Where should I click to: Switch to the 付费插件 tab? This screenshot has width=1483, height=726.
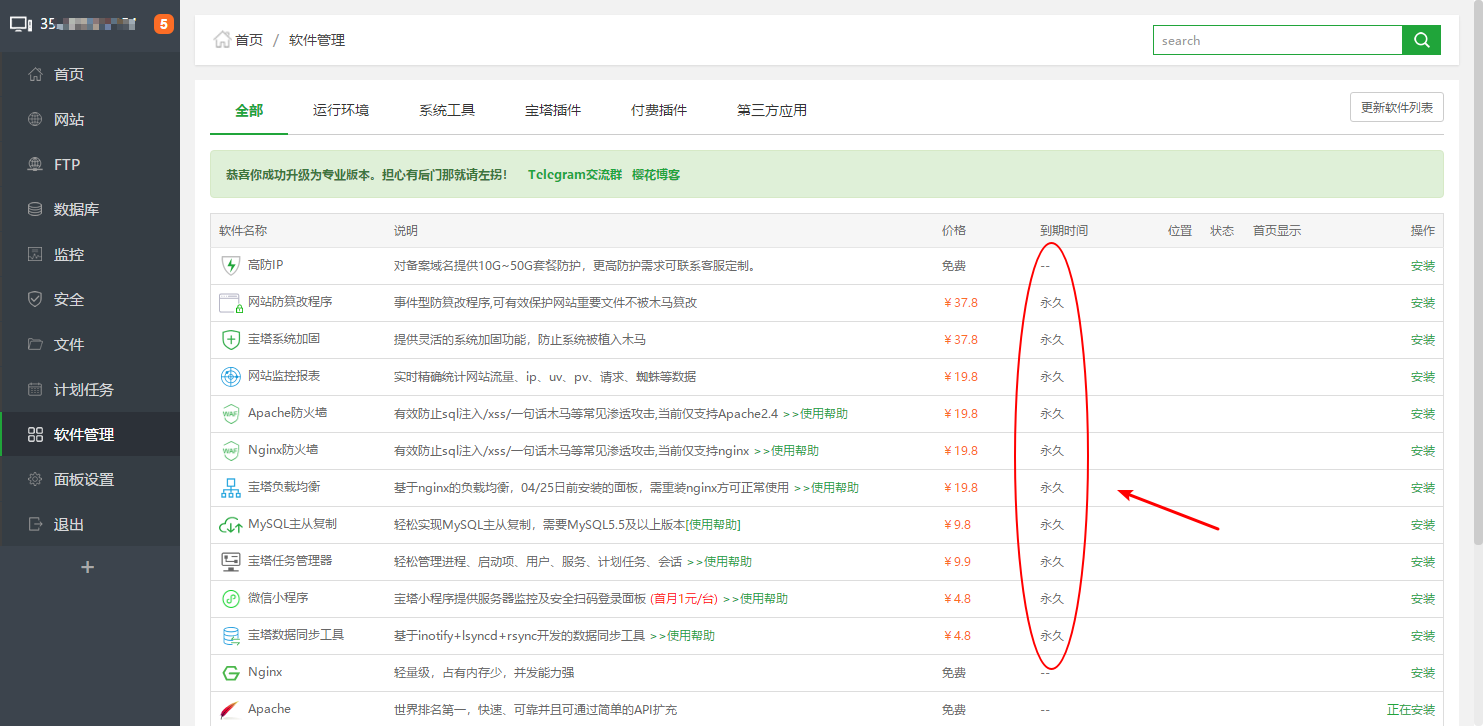[x=659, y=110]
